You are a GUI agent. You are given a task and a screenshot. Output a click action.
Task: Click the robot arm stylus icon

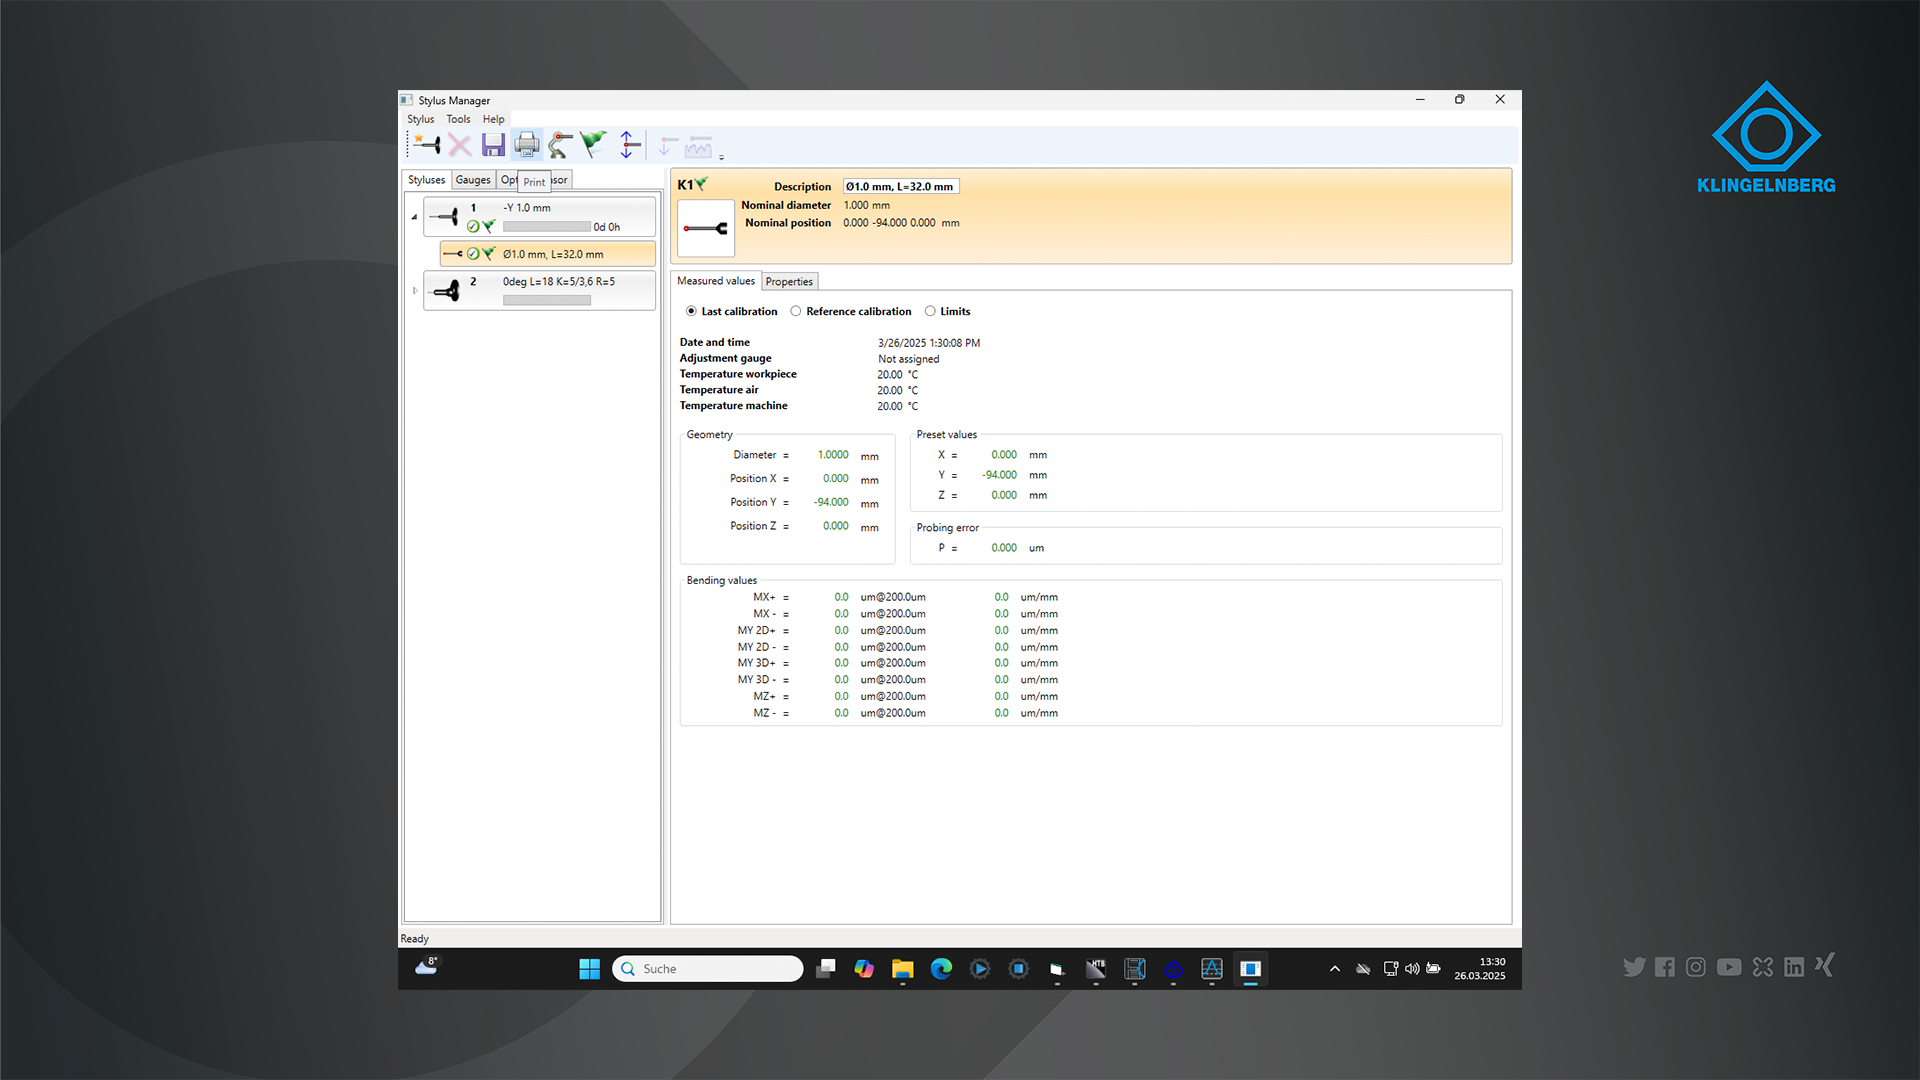560,145
